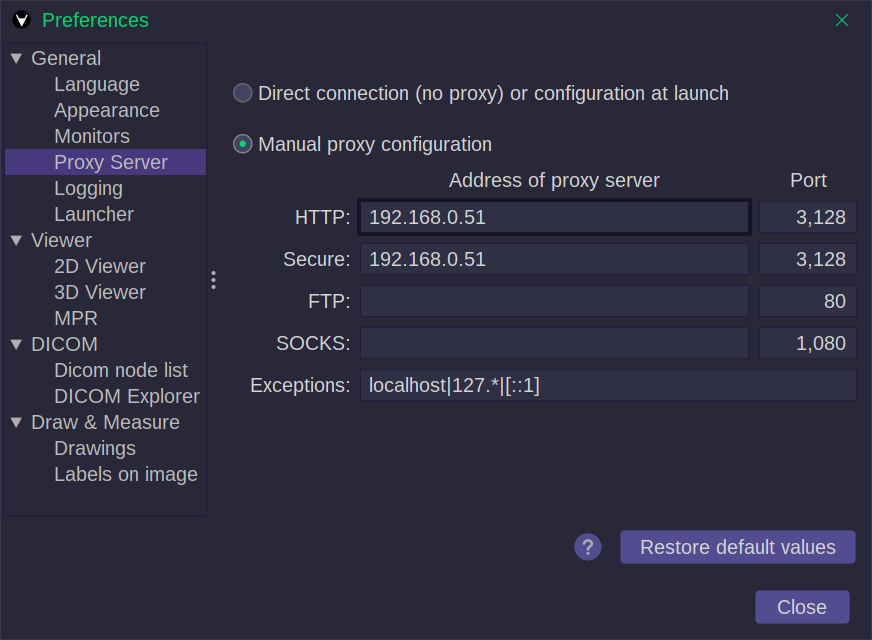Collapse the General tree section
Viewport: 872px width, 640px height.
(x=16, y=58)
